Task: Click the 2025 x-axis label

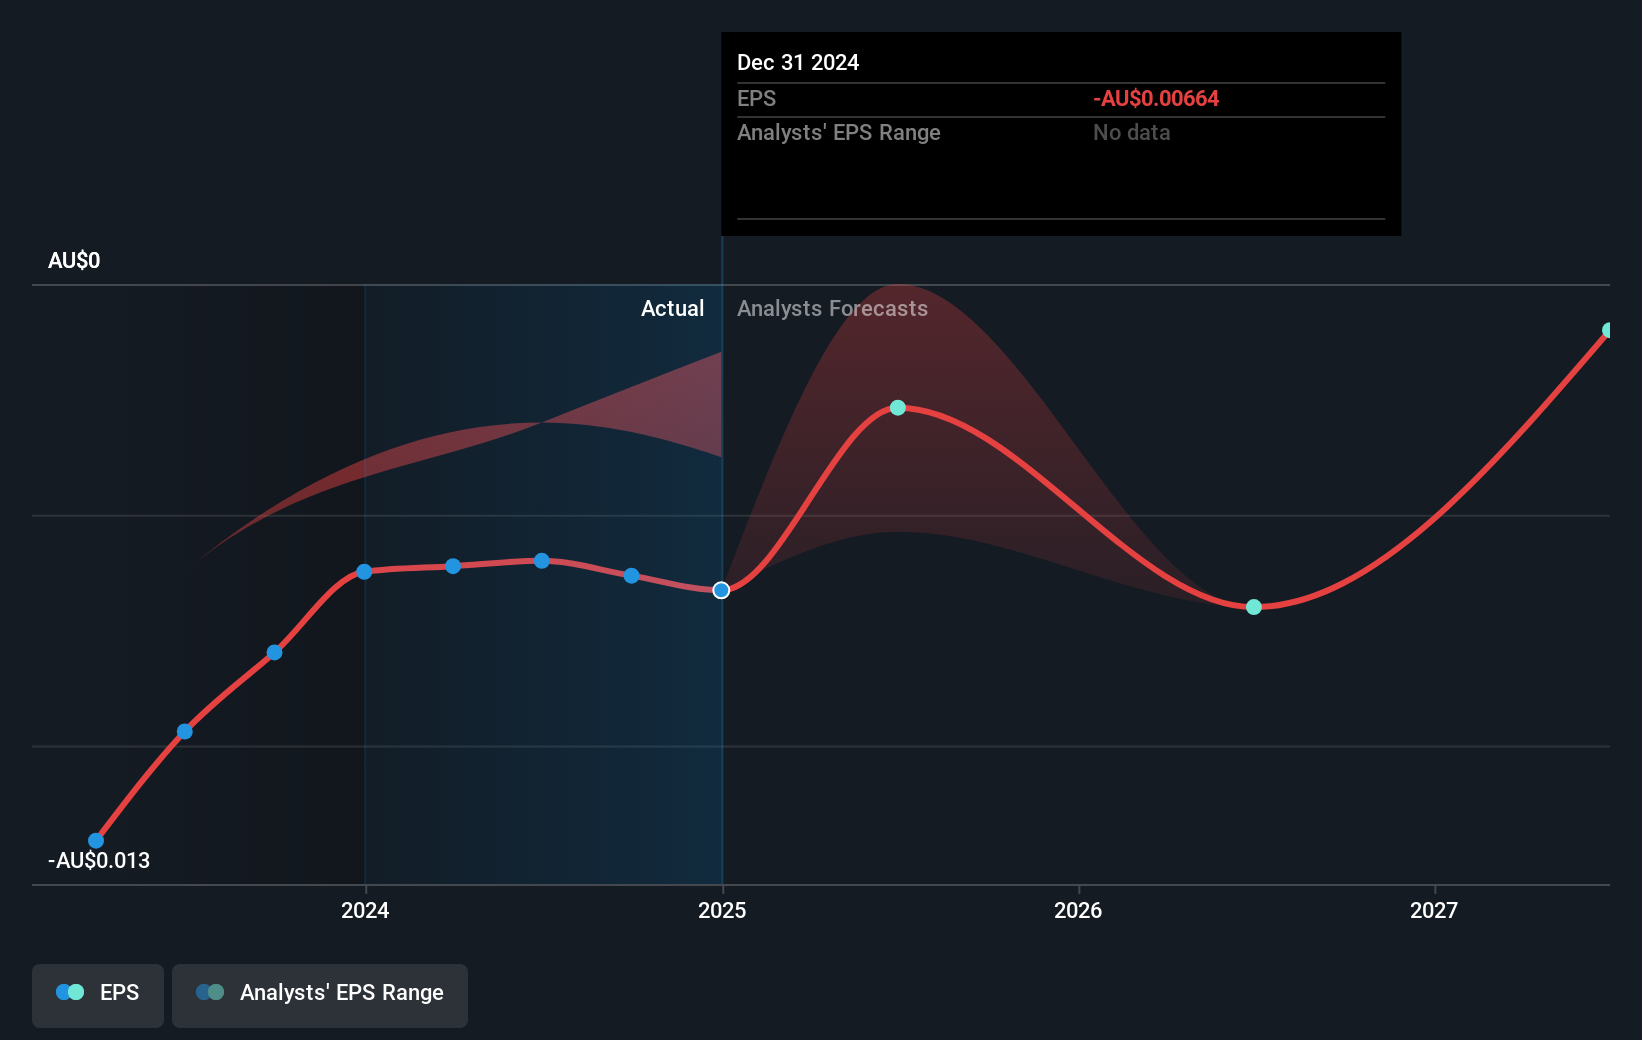Action: tap(722, 910)
